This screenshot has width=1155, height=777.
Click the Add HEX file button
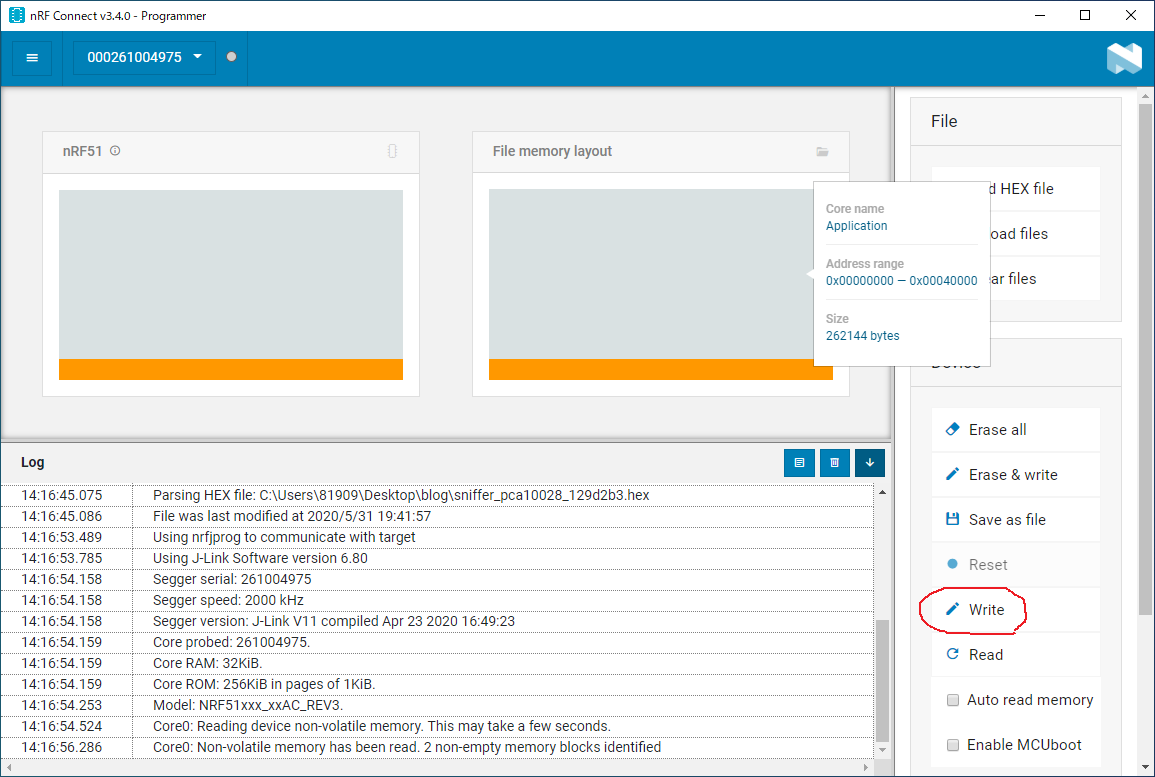coord(1045,189)
